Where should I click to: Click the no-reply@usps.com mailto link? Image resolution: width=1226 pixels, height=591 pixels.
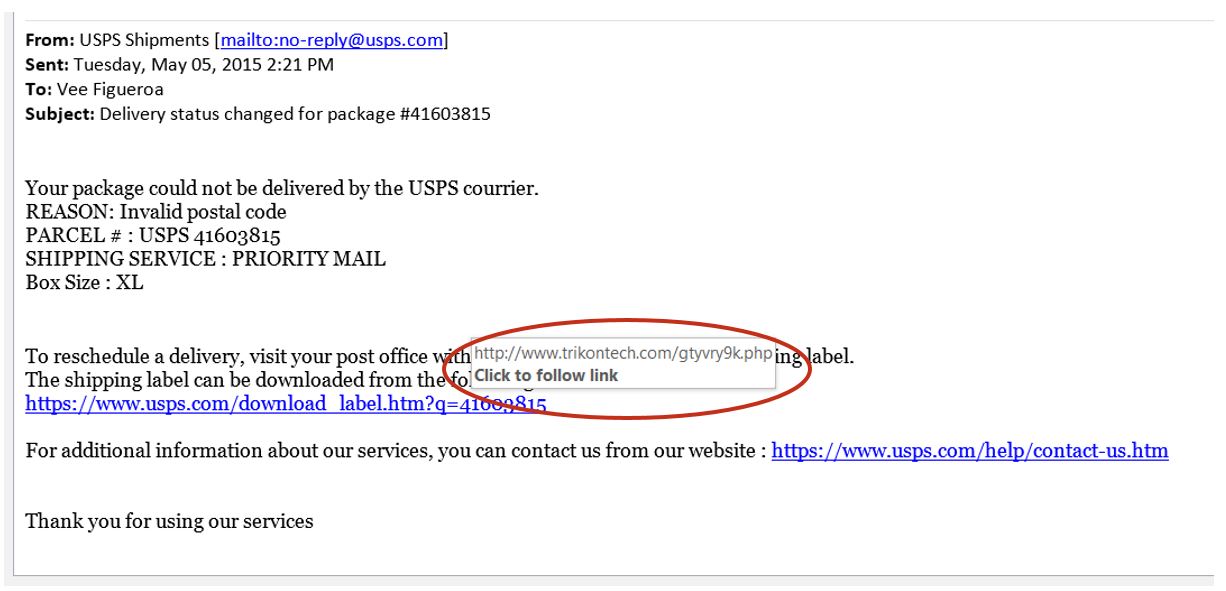click(x=332, y=40)
